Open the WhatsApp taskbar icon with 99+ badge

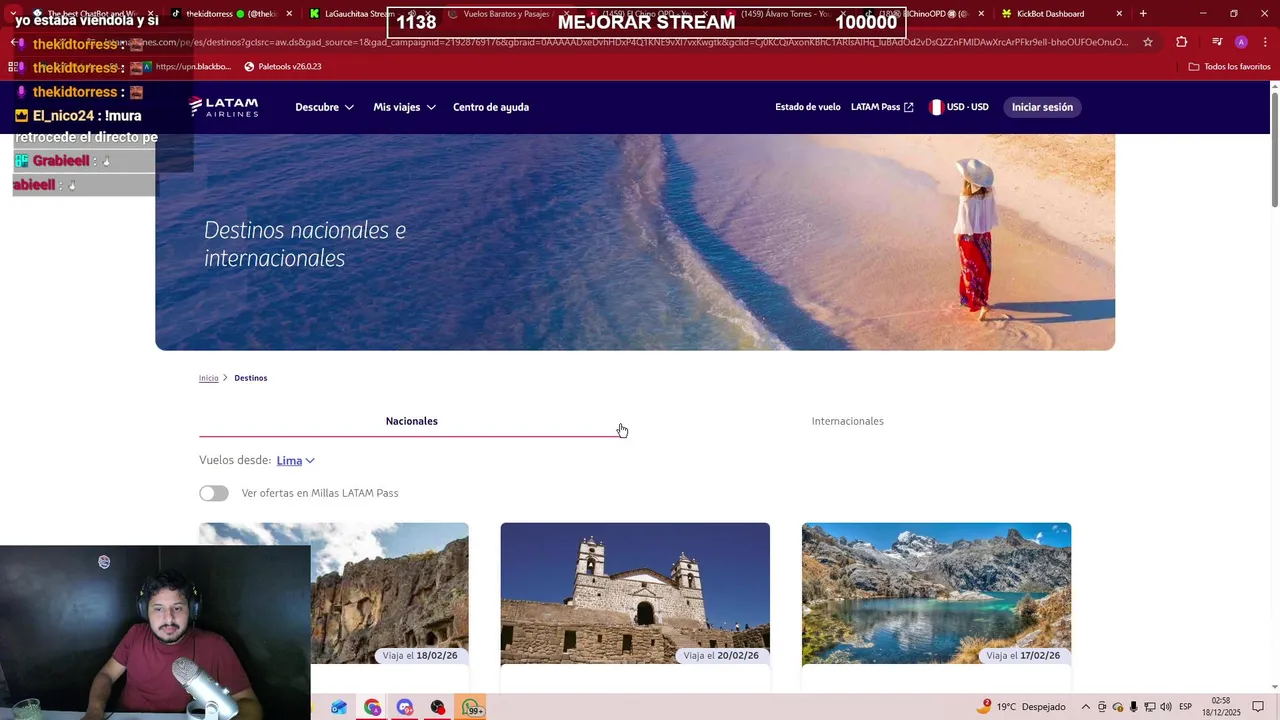471,707
